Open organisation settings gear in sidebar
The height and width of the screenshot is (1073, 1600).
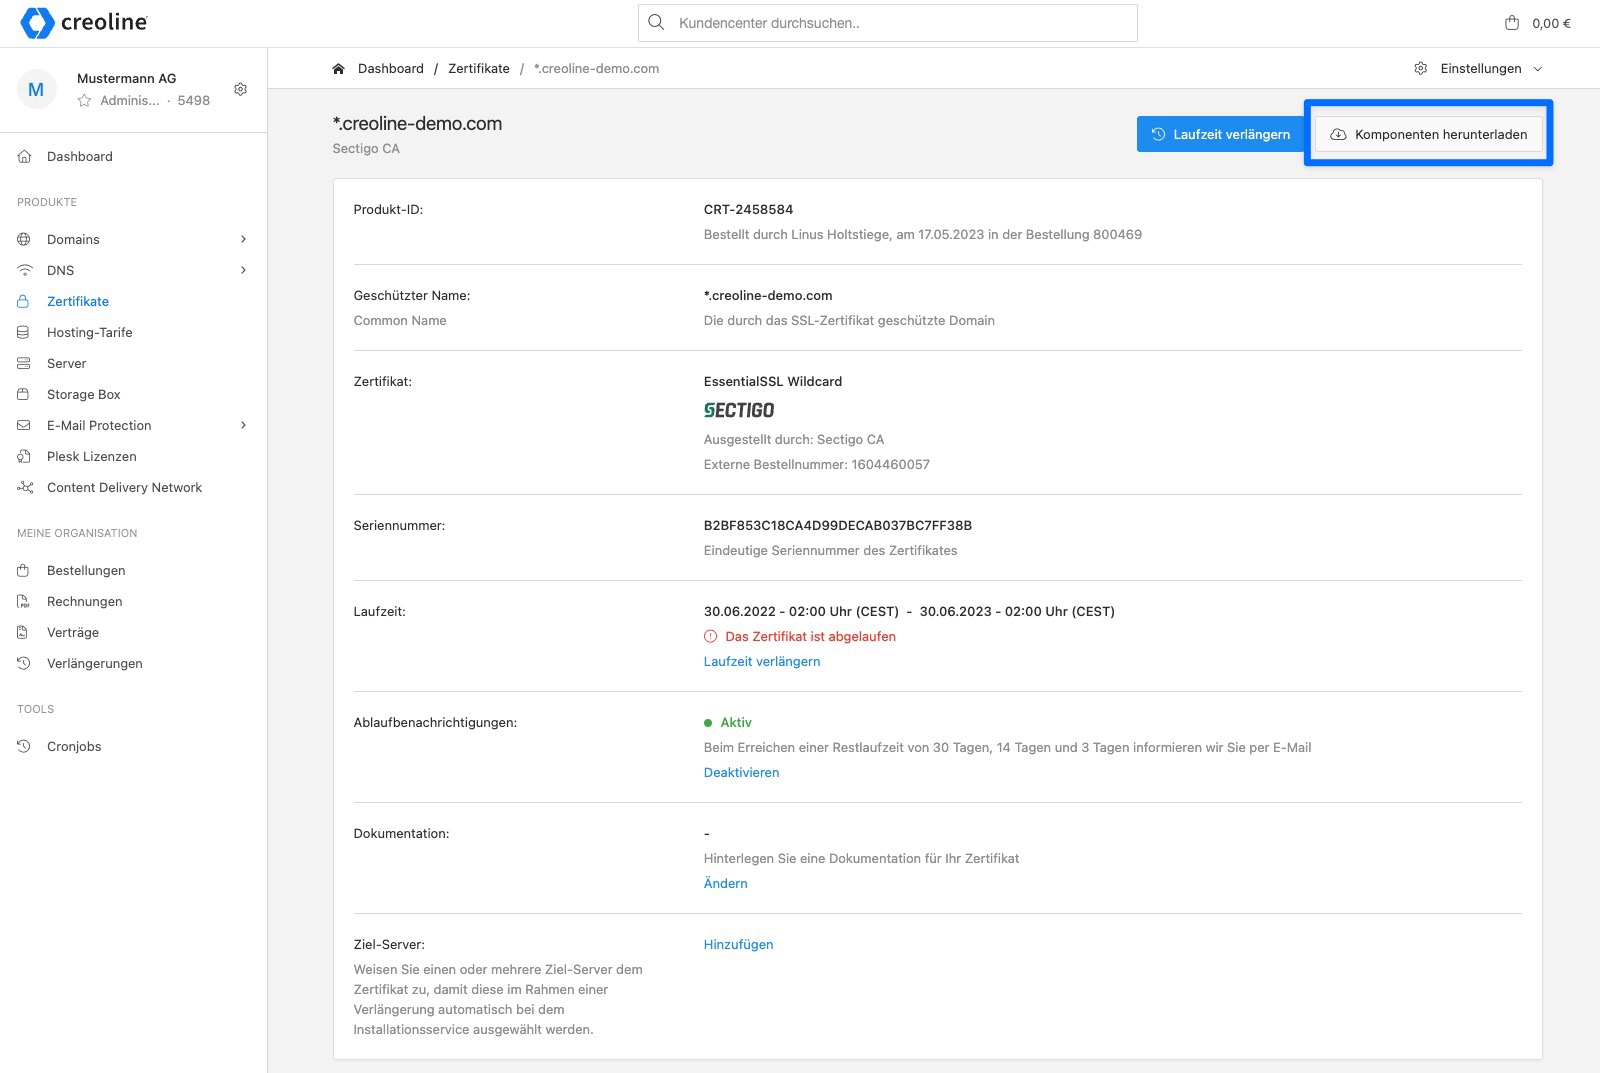240,89
